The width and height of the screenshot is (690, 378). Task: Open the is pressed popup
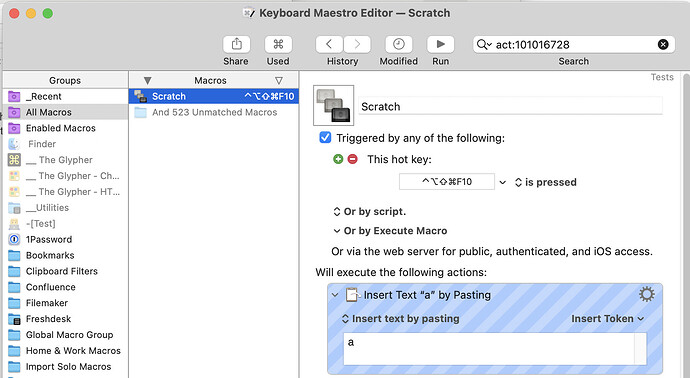click(x=546, y=182)
